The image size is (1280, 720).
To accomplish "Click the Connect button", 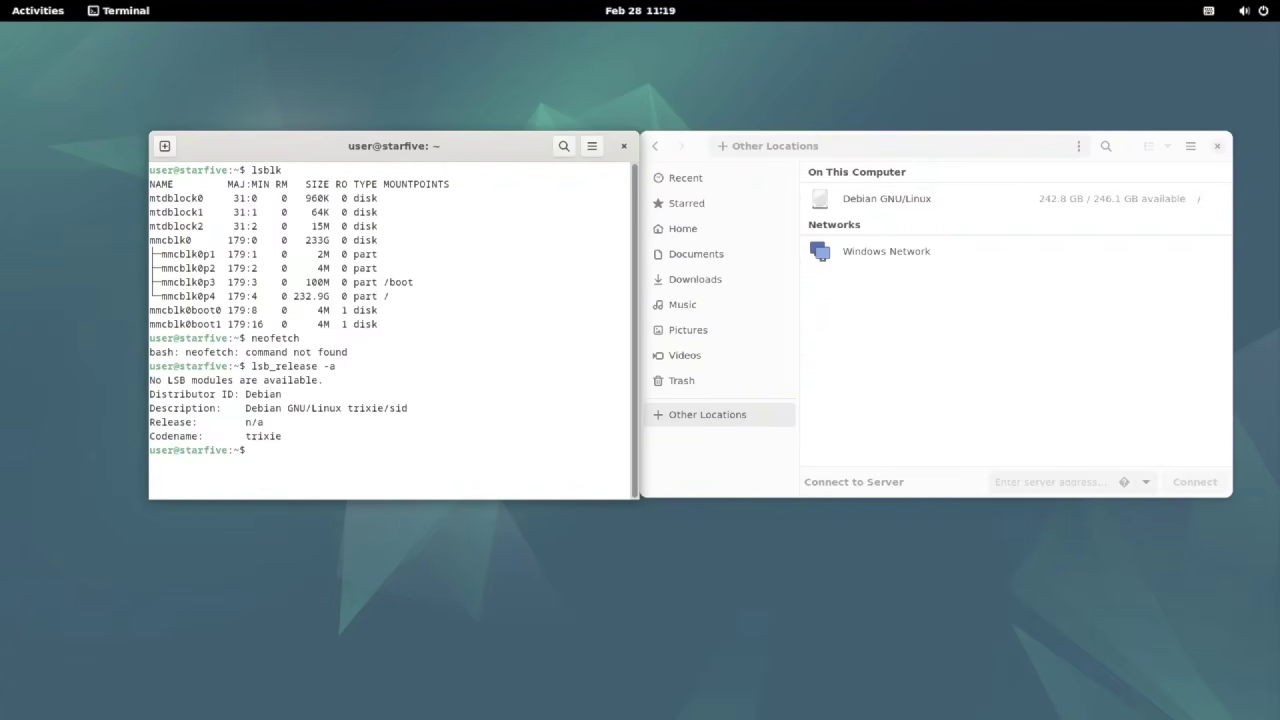I will (1195, 482).
